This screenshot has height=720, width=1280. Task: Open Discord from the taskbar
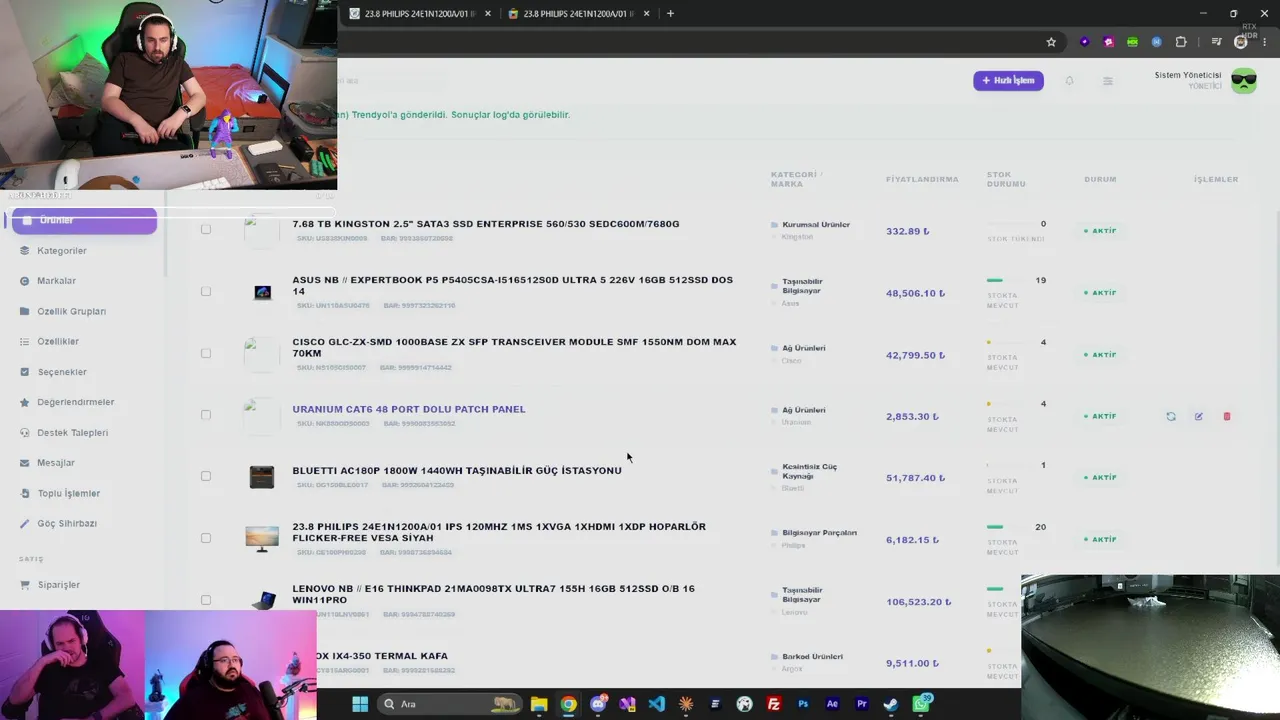pyautogui.click(x=598, y=704)
